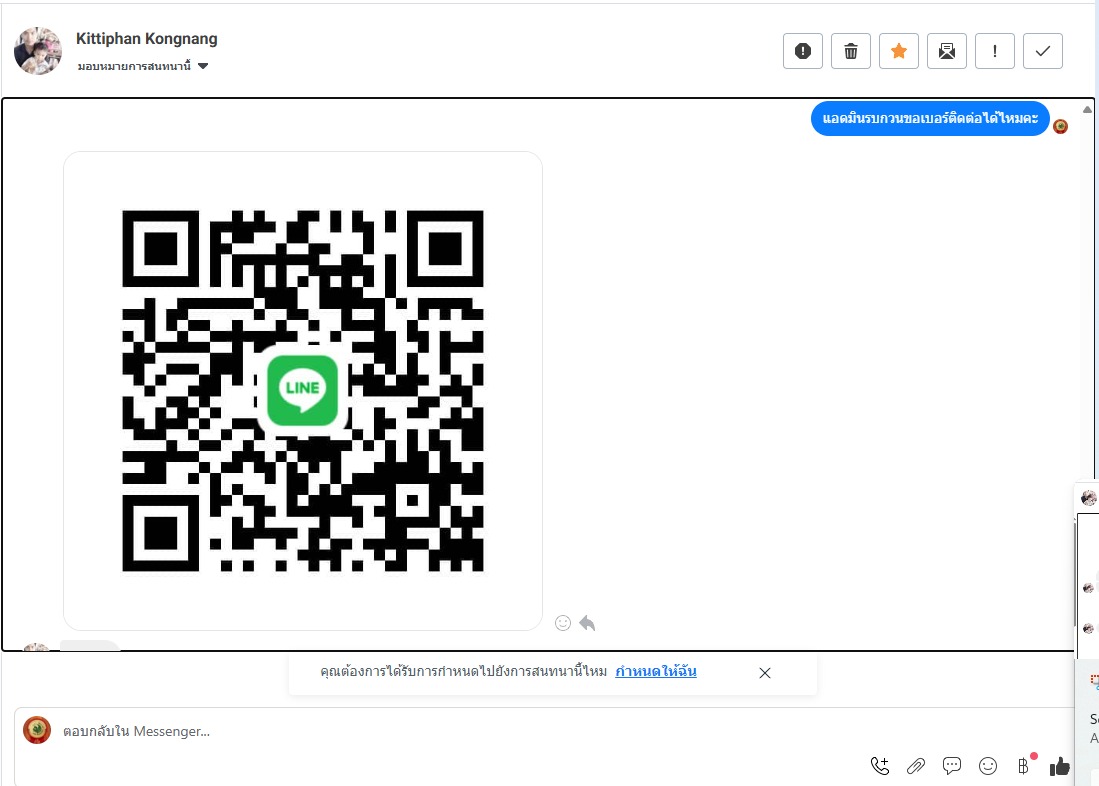The width and height of the screenshot is (1099, 786).
Task: Send a thumbs-up like
Action: coord(1060,766)
